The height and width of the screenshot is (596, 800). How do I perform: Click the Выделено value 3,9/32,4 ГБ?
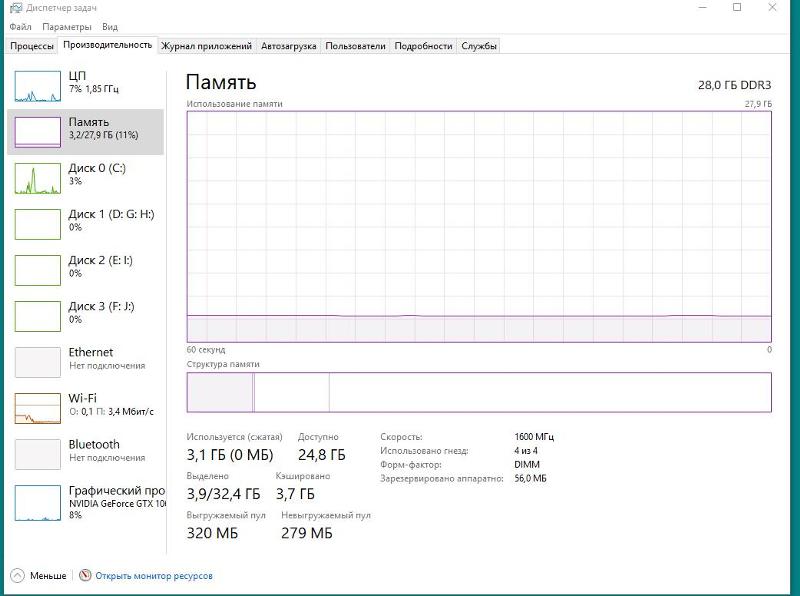point(223,494)
